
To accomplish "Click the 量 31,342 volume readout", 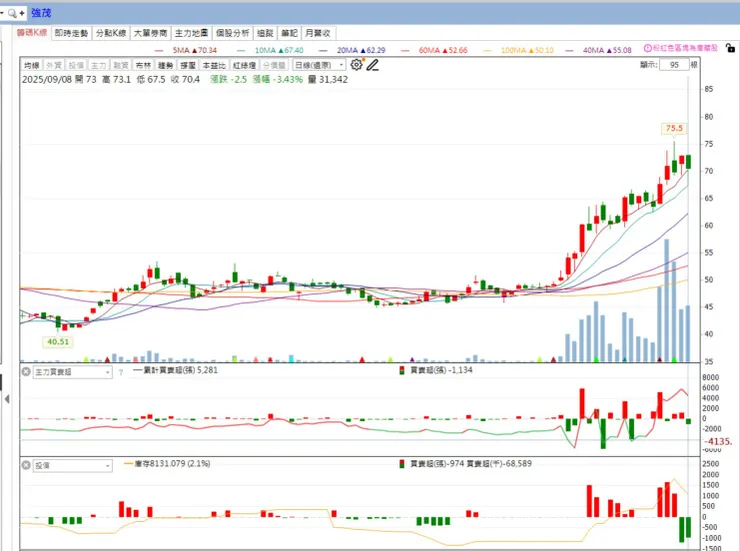I will click(x=328, y=79).
